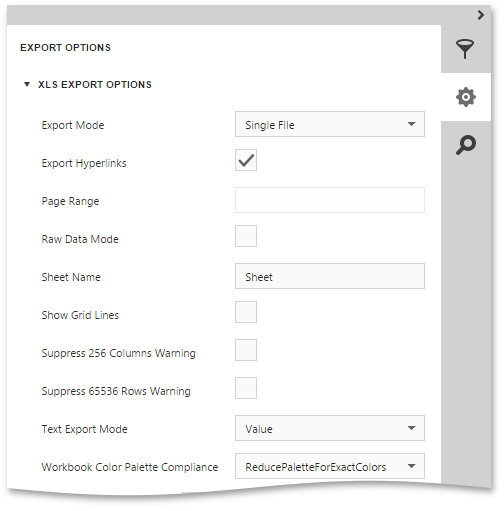Uncheck the Export Hyperlinks checkbox

point(246,160)
